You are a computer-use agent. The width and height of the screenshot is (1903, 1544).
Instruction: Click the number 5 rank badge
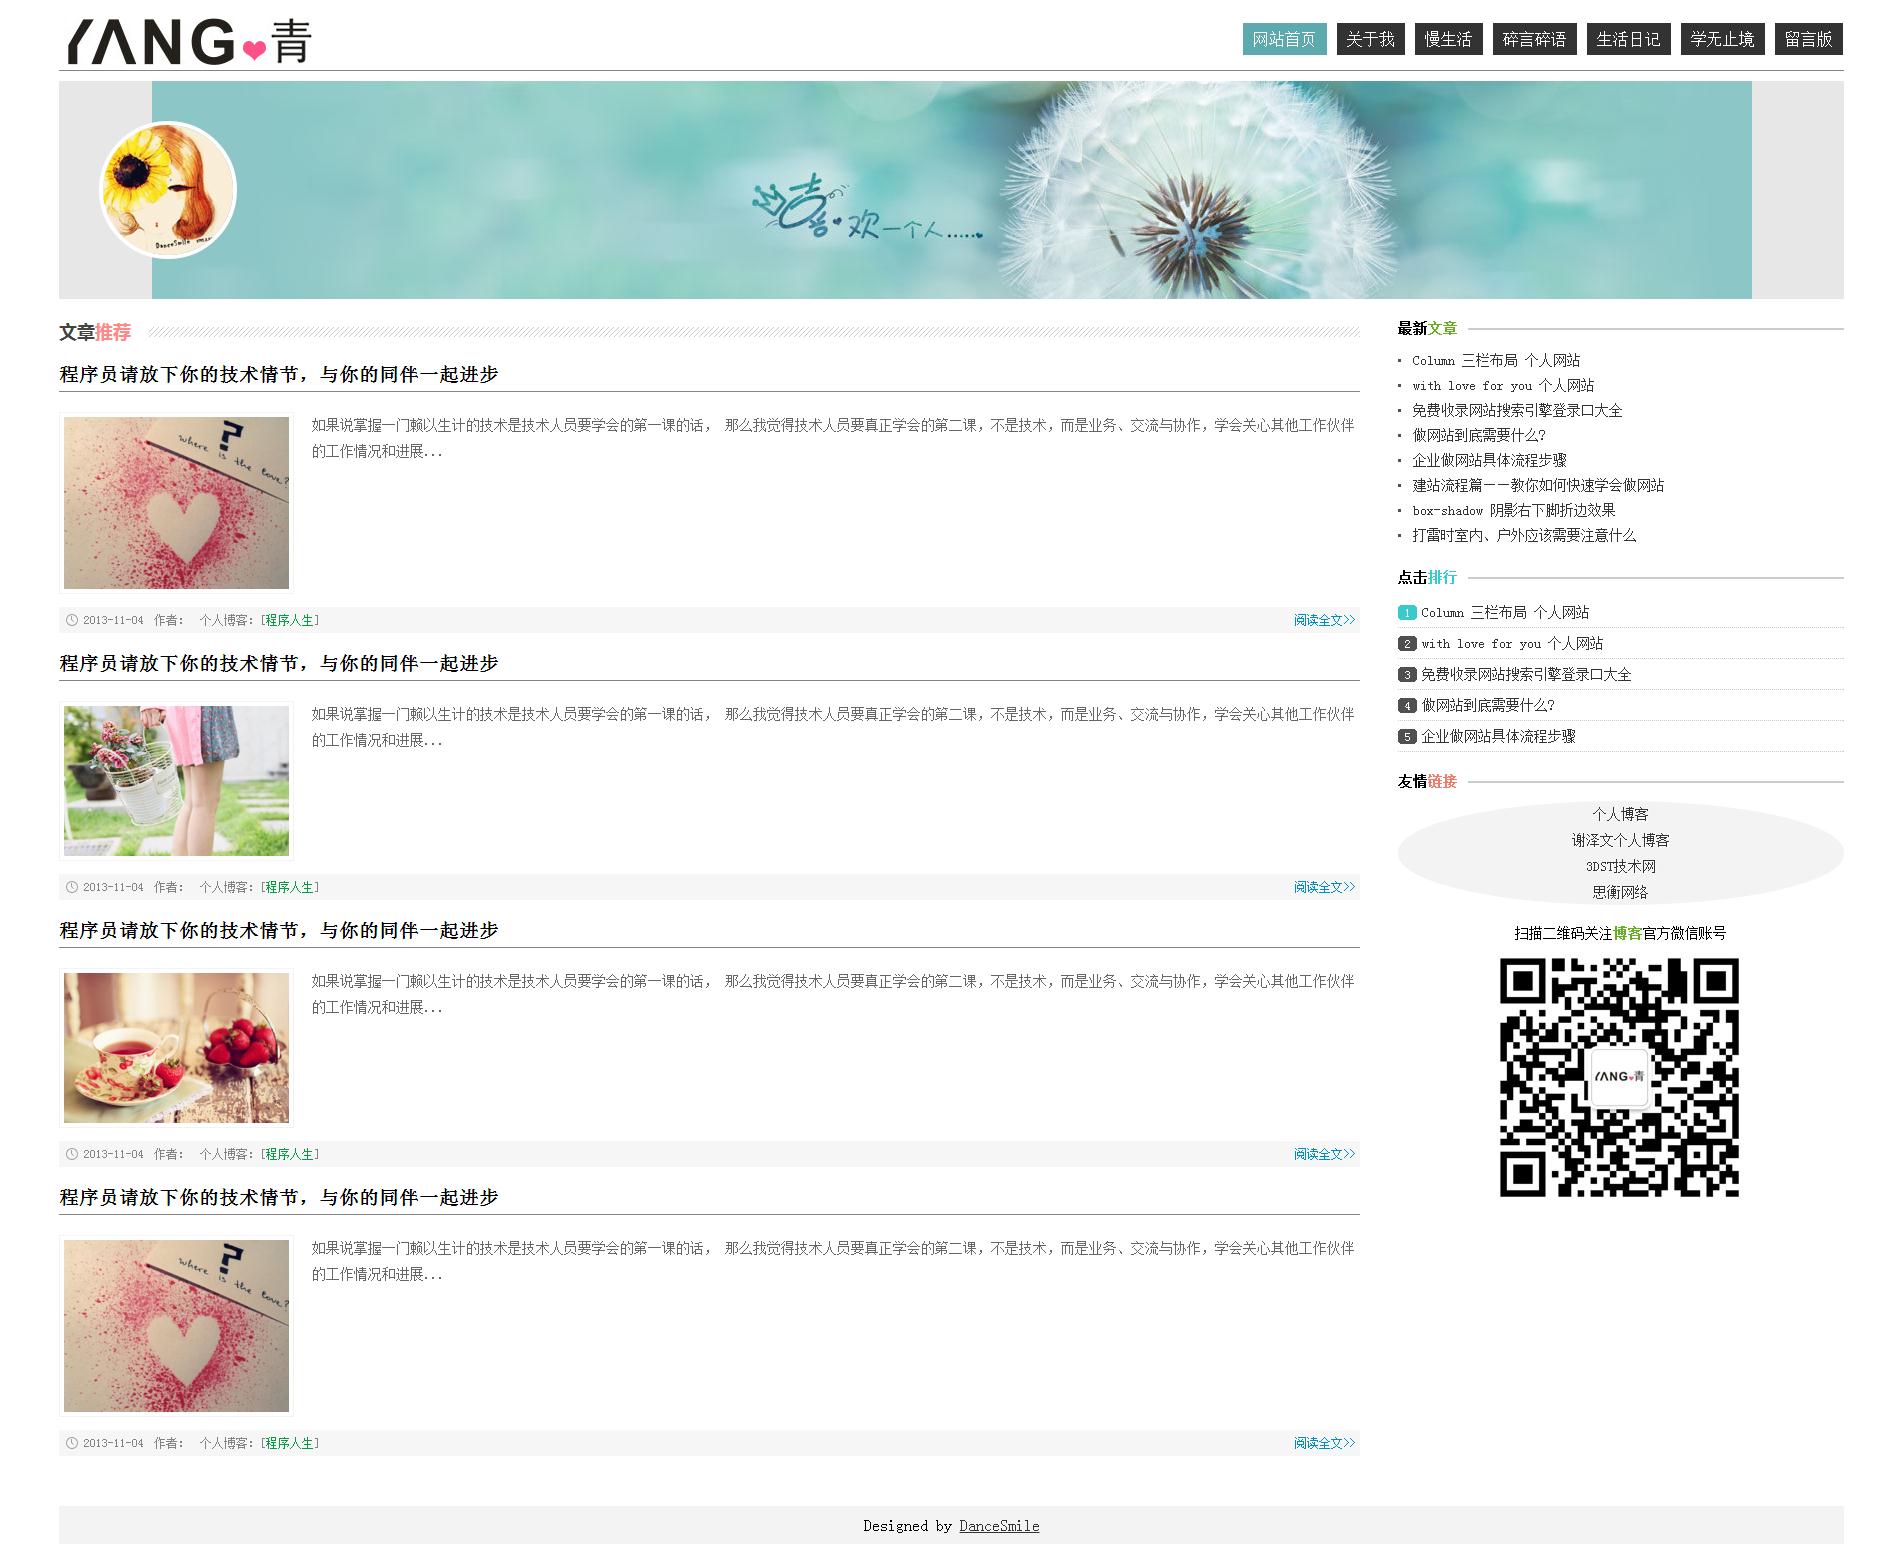pos(1407,737)
